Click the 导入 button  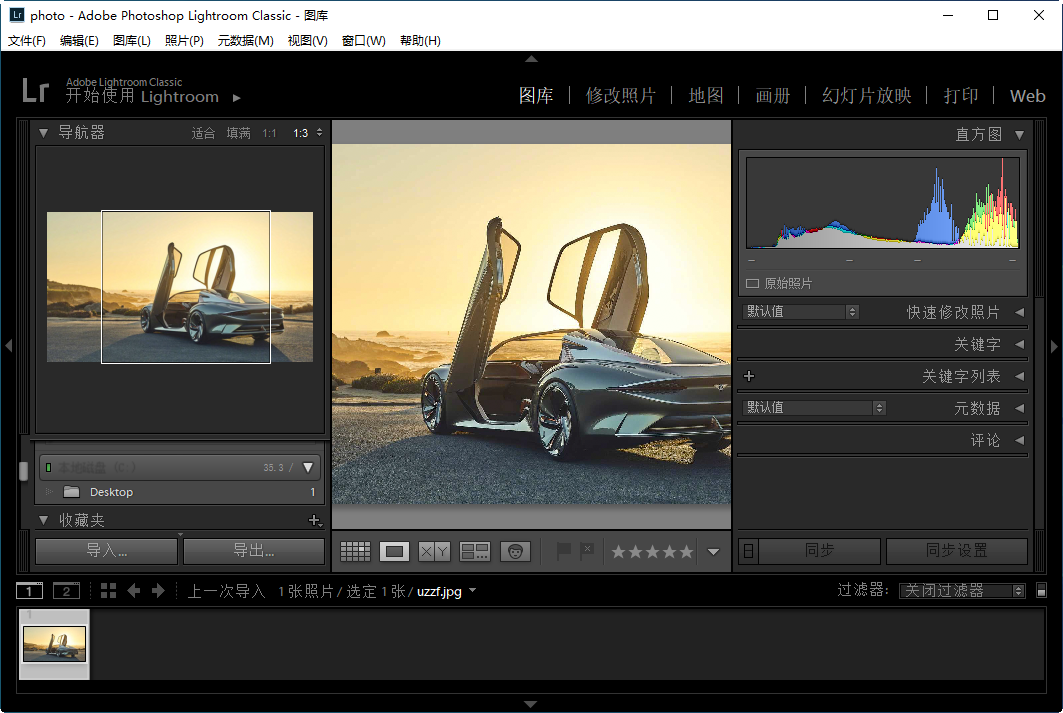[105, 550]
